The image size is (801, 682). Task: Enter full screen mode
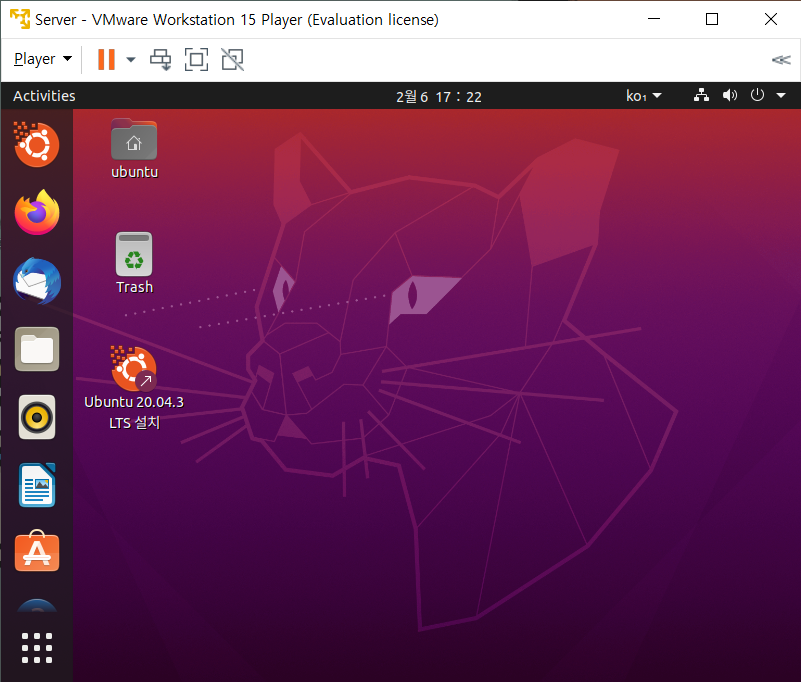click(196, 60)
